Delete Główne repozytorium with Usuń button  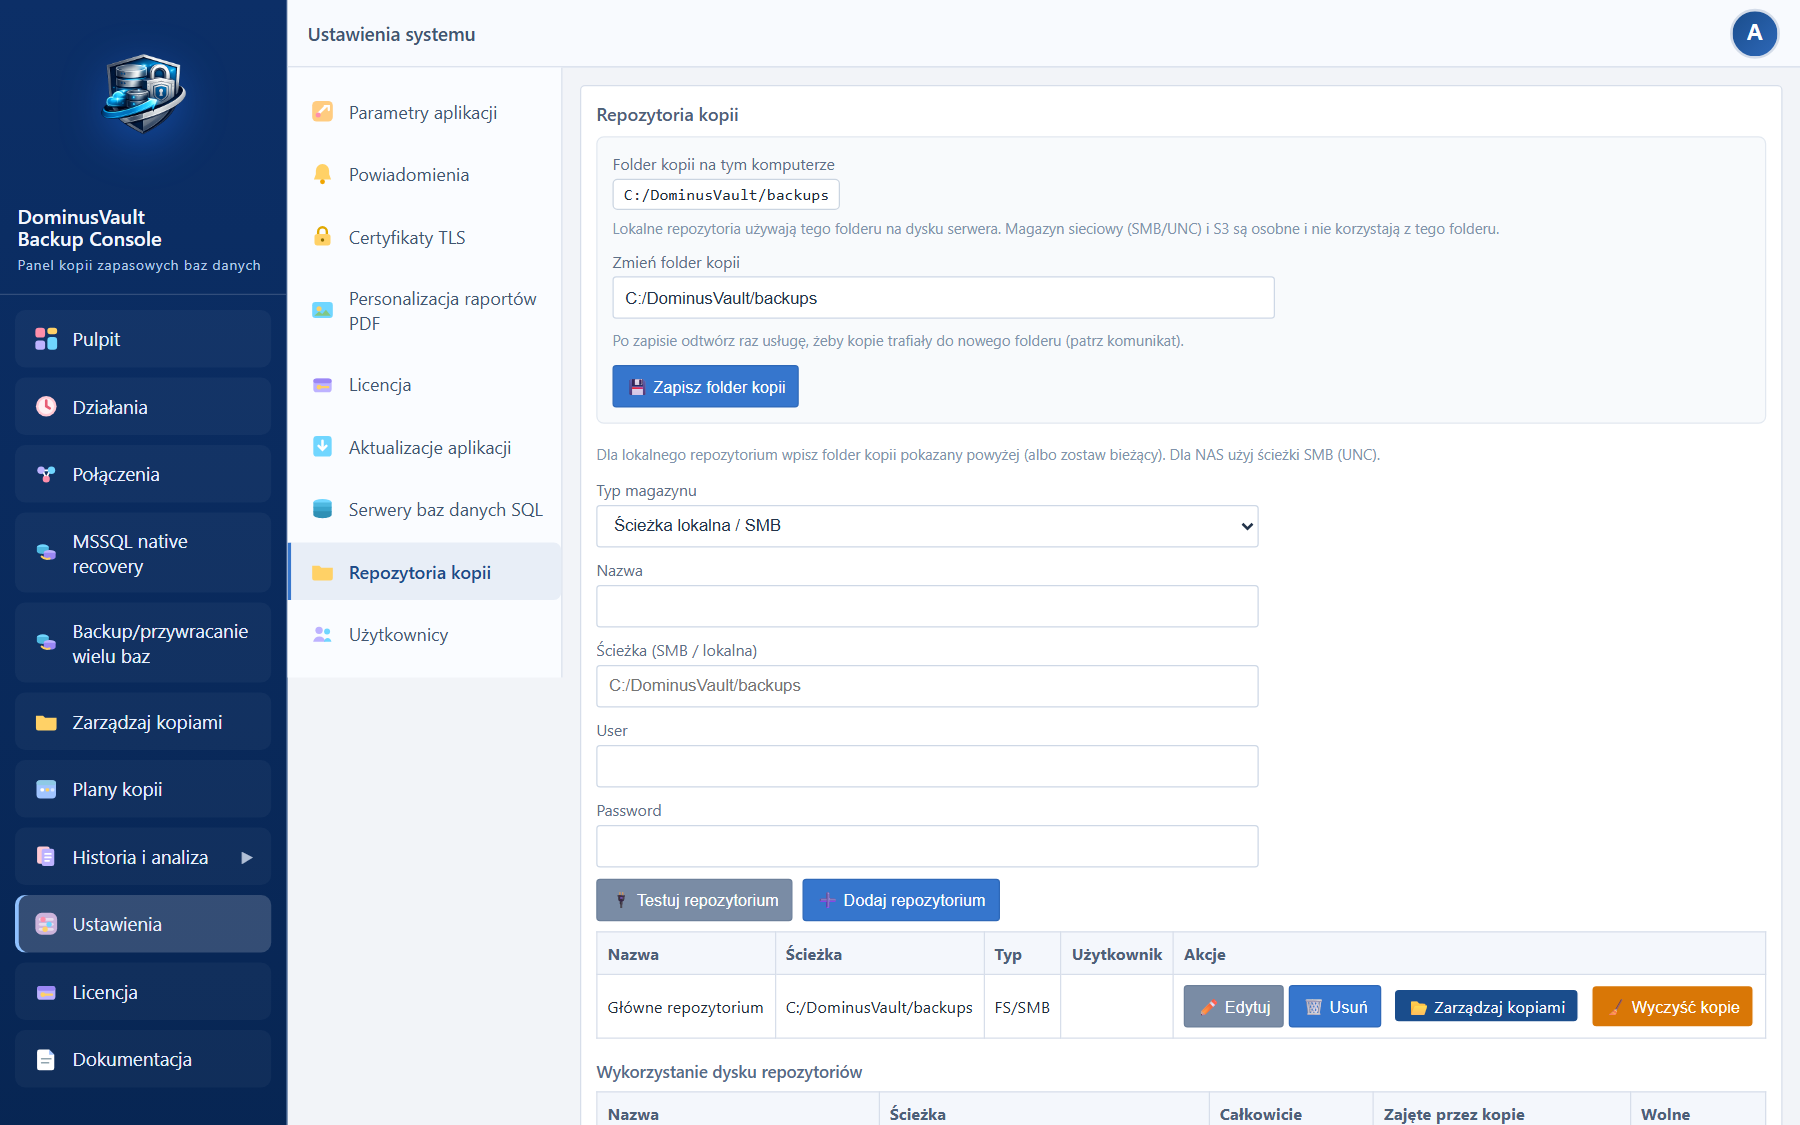point(1335,1007)
